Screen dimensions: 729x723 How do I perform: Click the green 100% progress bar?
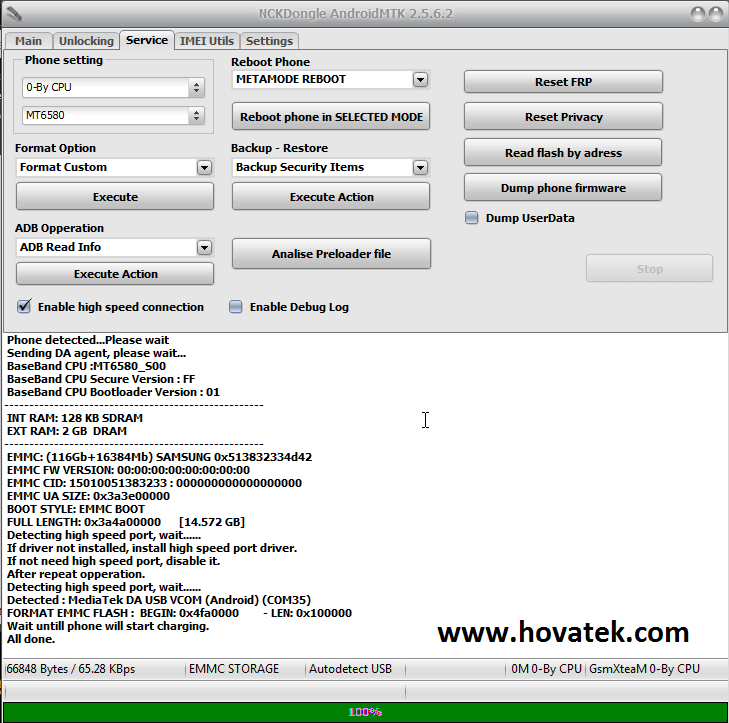(x=365, y=712)
